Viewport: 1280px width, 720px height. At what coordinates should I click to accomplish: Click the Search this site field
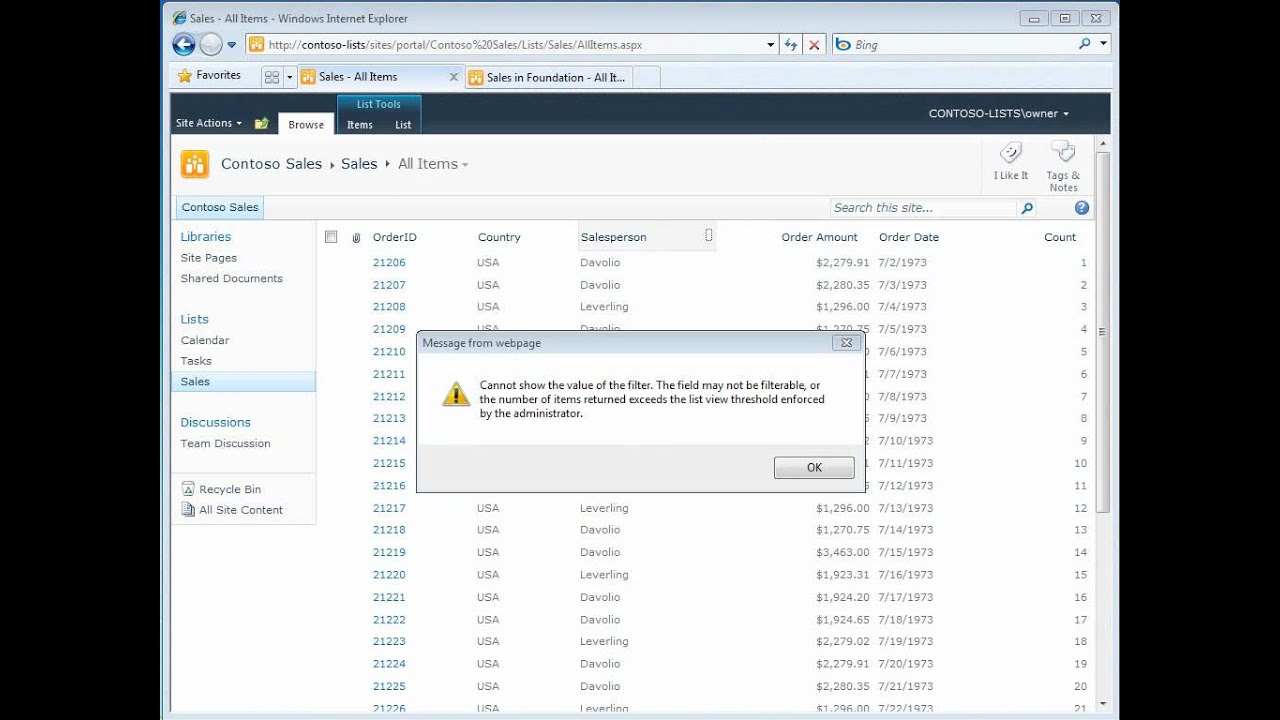[923, 208]
